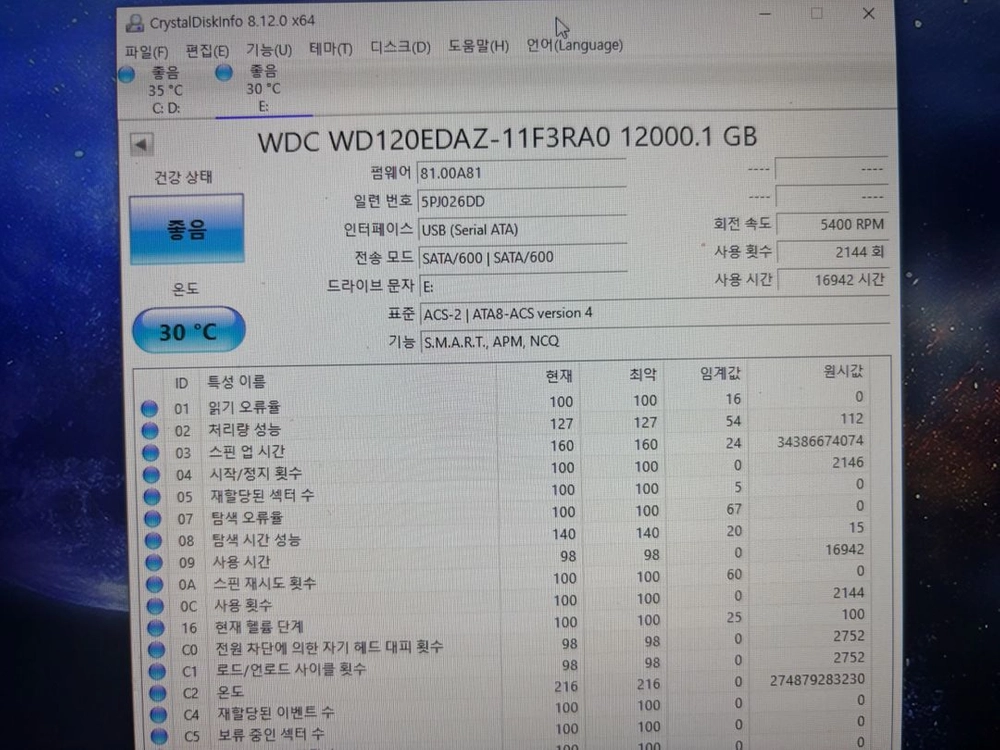Select the 재할당된 섹터 수 attribute name
This screenshot has width=1000, height=750.
point(262,496)
